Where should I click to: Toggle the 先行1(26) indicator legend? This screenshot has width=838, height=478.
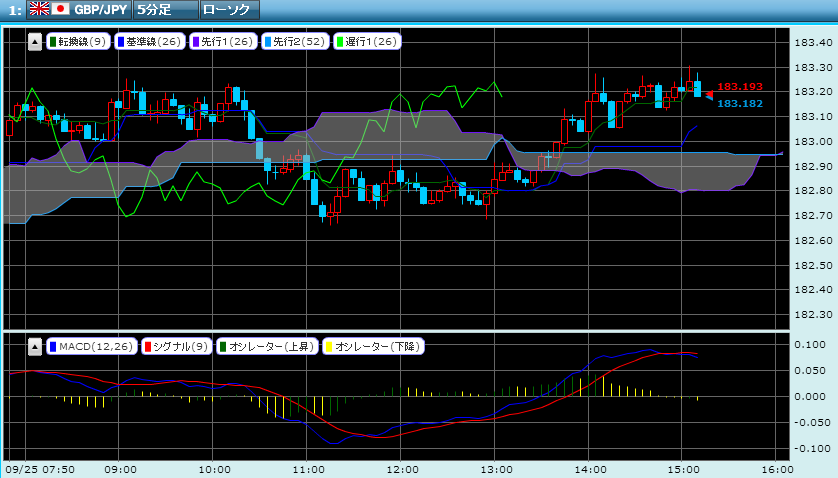[223, 42]
